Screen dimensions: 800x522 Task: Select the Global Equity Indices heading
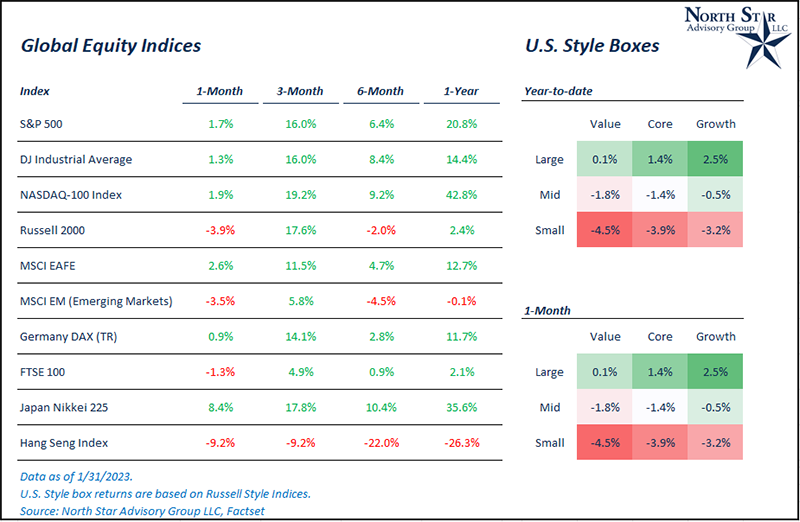click(x=111, y=46)
